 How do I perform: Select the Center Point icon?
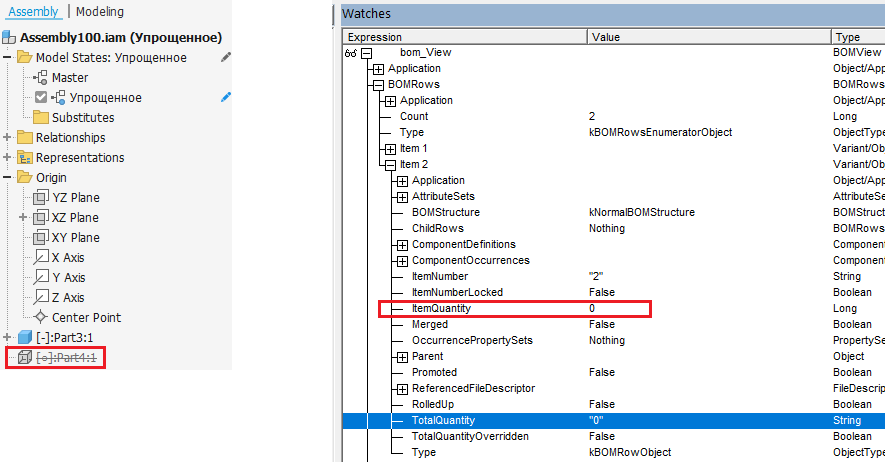pos(41,318)
